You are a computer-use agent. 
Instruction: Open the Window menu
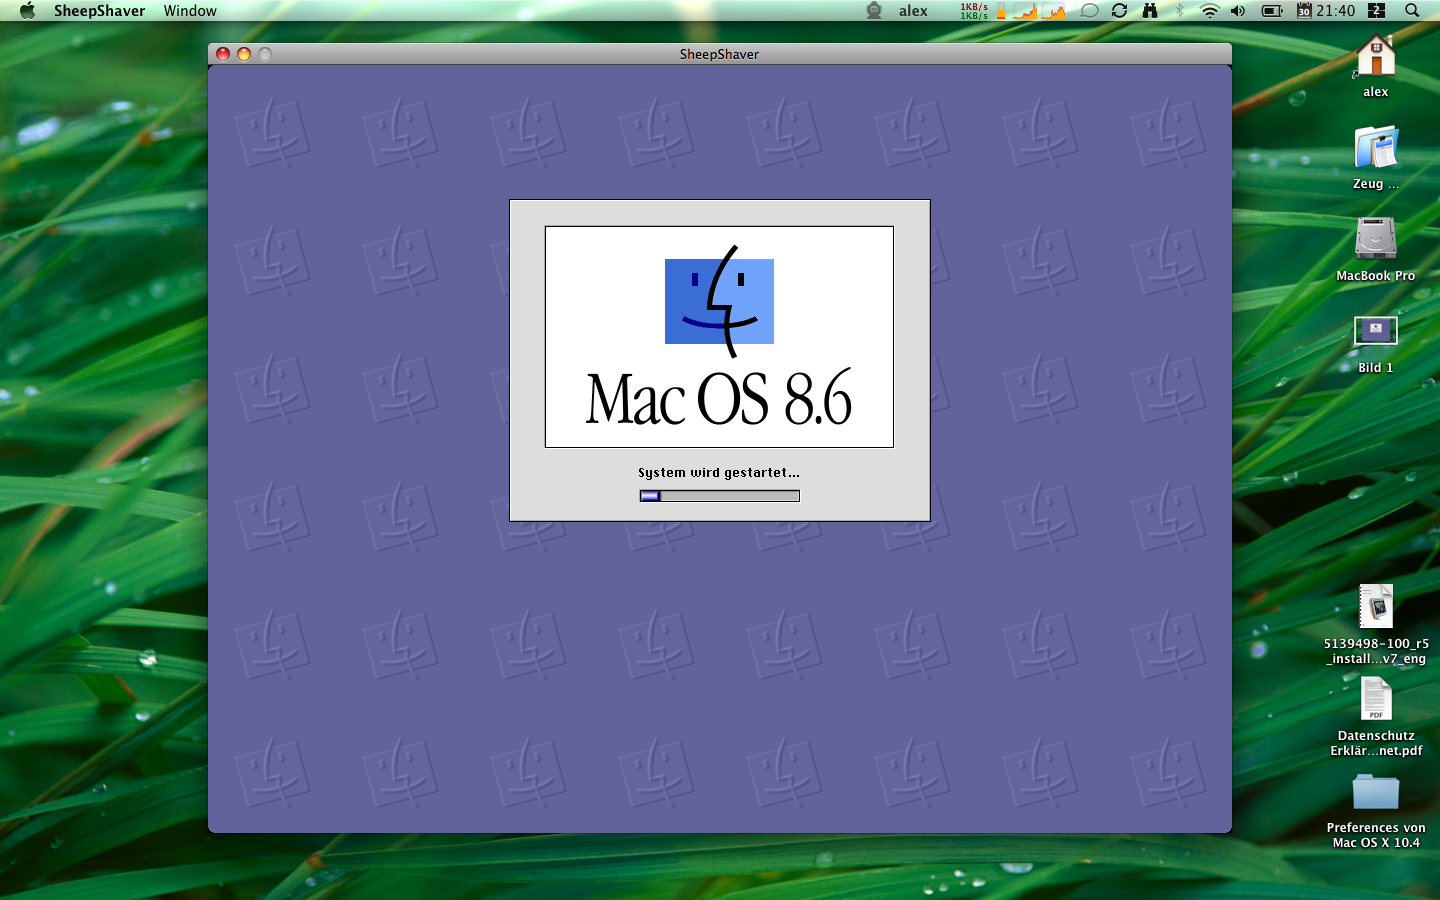pyautogui.click(x=190, y=11)
